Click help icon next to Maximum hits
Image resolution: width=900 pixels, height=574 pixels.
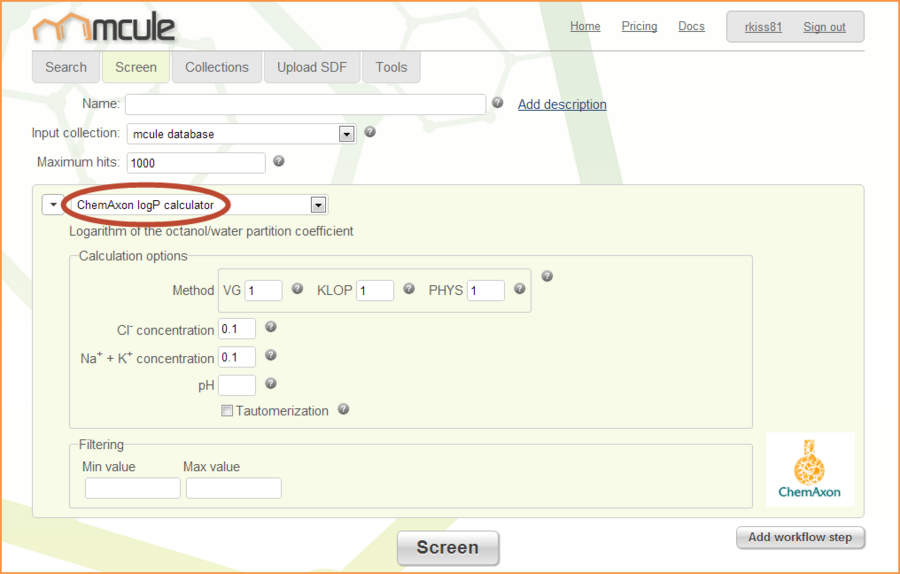point(279,161)
